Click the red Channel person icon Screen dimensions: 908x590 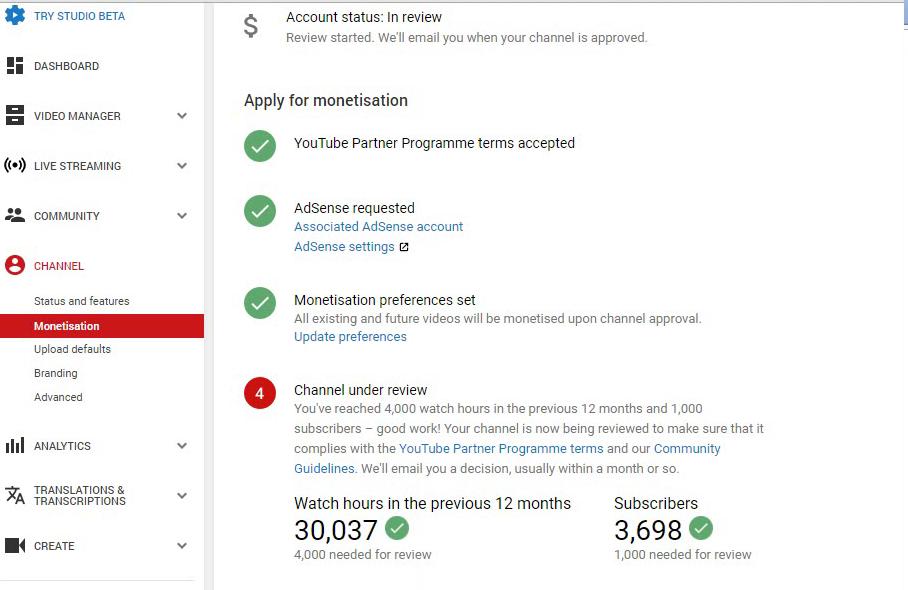[x=14, y=265]
